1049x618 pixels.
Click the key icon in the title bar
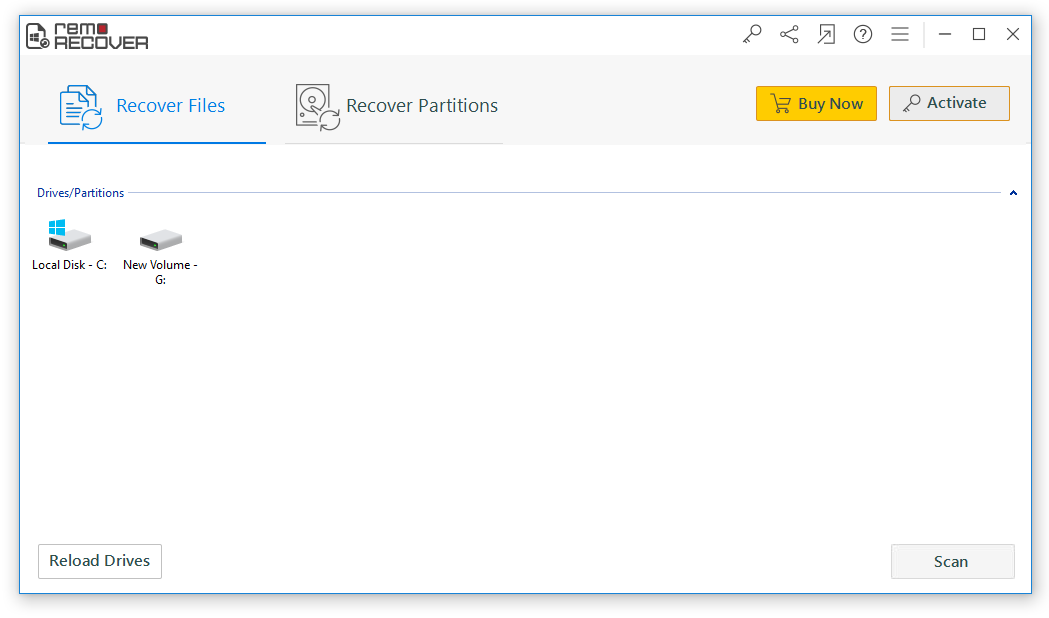(x=752, y=34)
